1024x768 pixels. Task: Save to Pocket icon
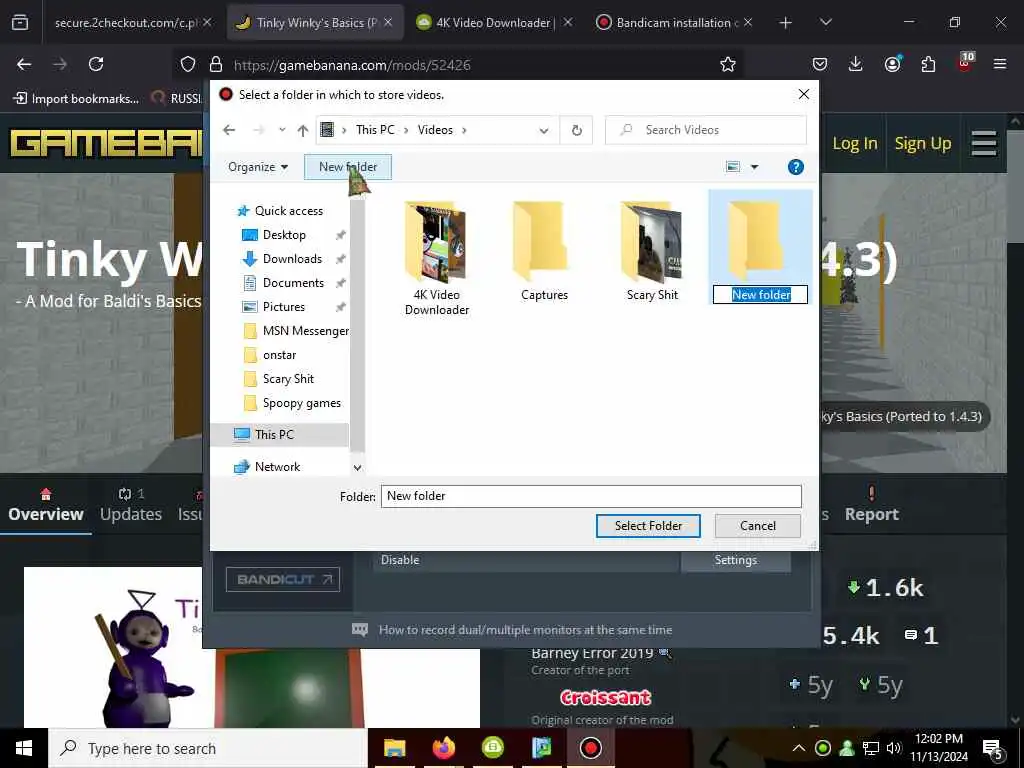(x=820, y=64)
